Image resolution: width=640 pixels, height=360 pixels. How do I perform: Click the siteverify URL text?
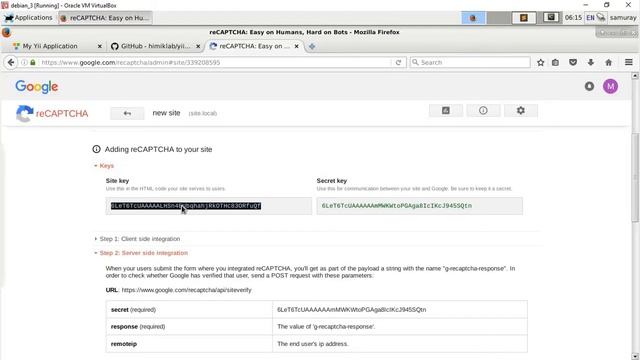click(x=187, y=290)
